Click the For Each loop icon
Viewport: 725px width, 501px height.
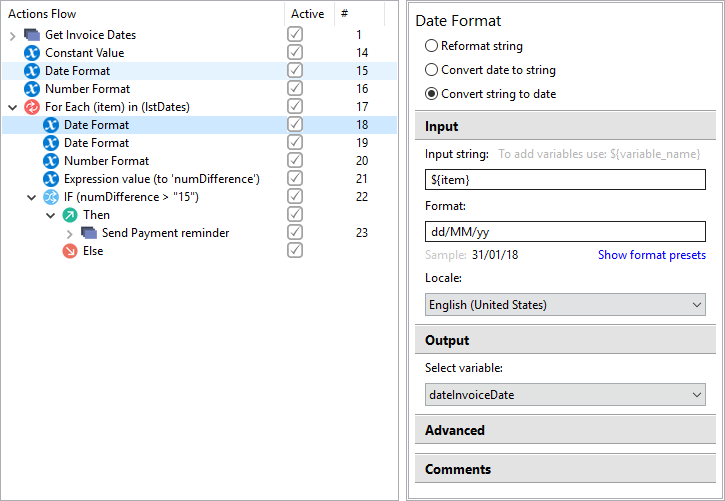[32, 107]
